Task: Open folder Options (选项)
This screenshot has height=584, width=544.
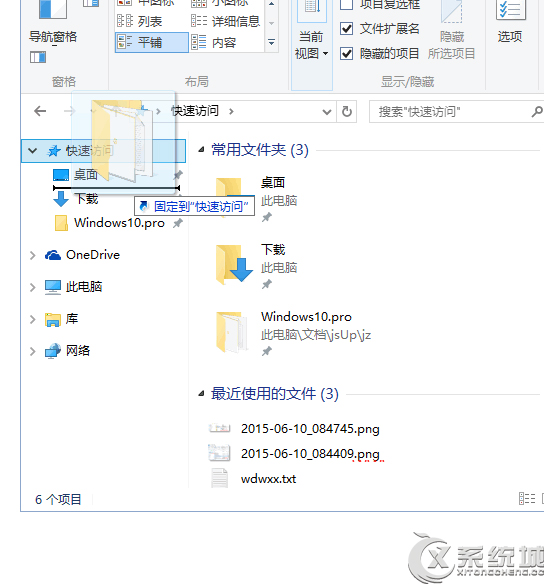Action: point(510,22)
